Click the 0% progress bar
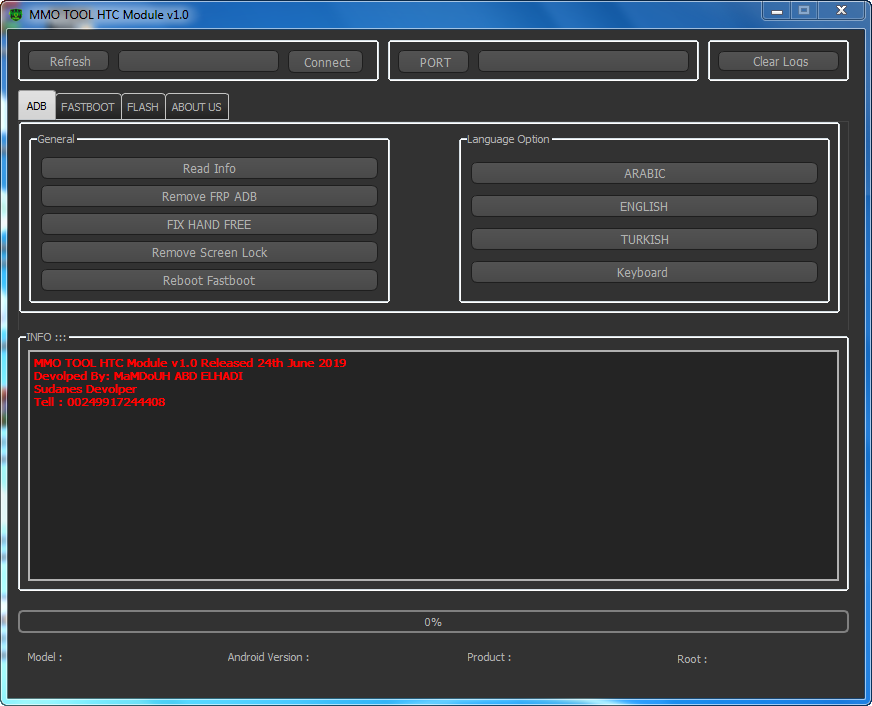Viewport: 872px width, 706px height. click(x=433, y=622)
